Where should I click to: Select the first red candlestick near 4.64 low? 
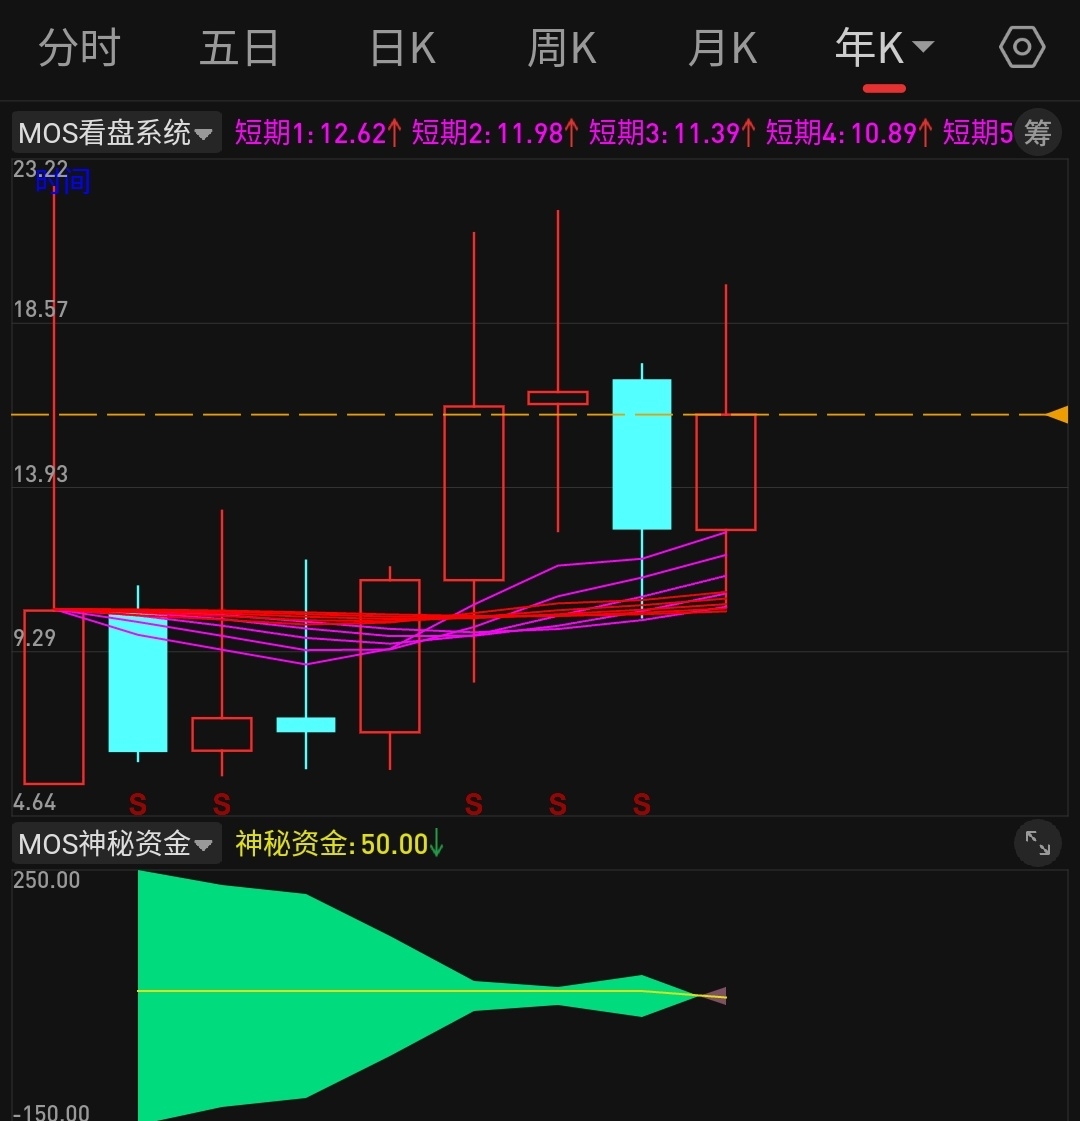coord(54,697)
